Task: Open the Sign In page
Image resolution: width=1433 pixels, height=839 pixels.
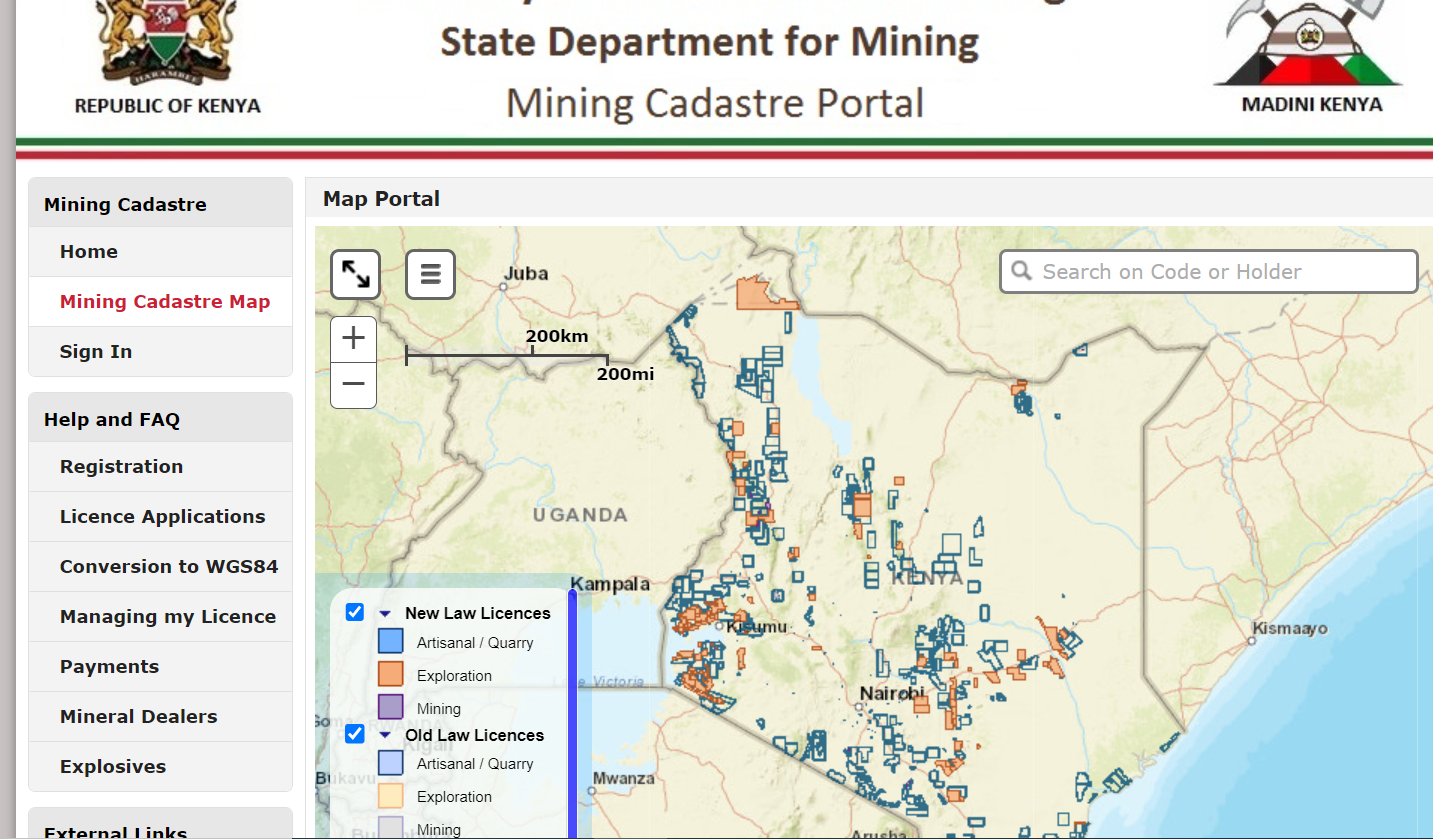Action: click(95, 351)
